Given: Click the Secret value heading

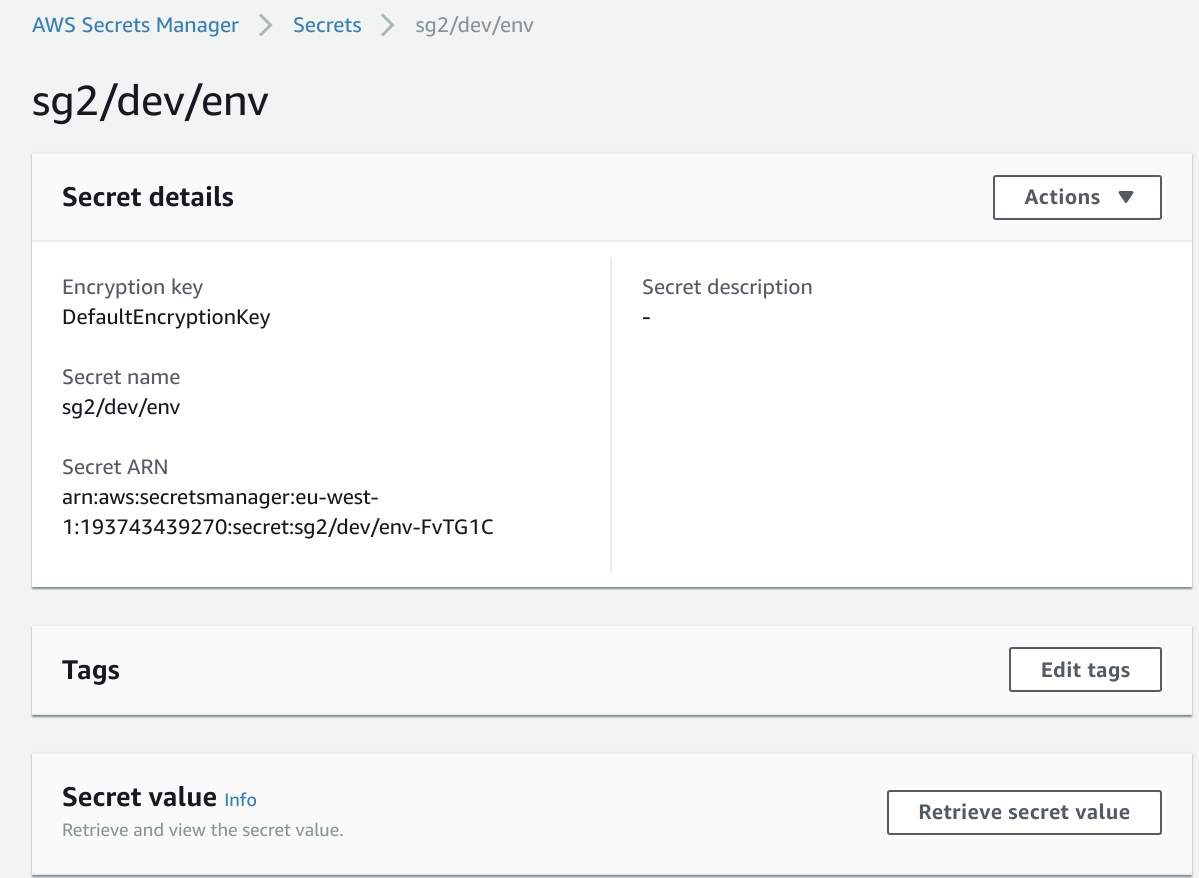Looking at the screenshot, I should pos(139,797).
